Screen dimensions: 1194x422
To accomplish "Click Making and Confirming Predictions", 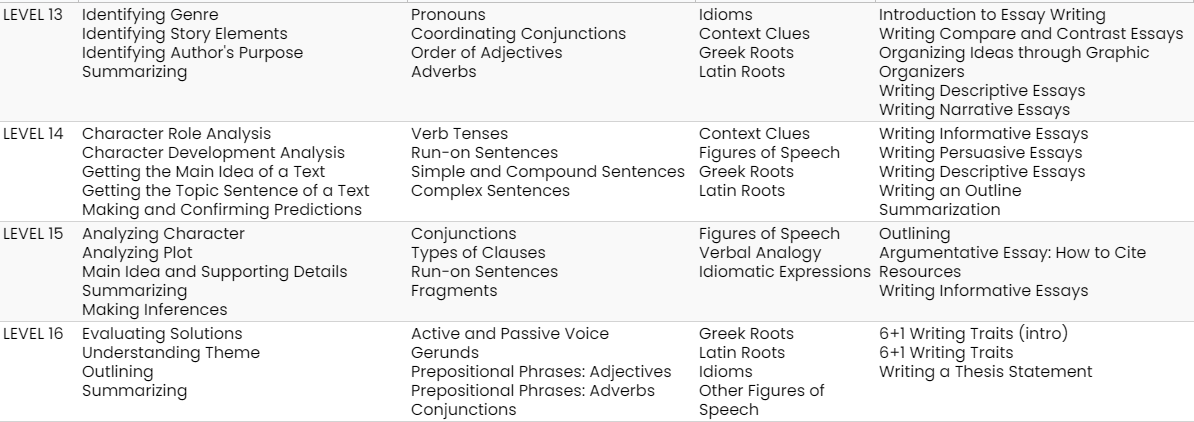I will click(222, 210).
